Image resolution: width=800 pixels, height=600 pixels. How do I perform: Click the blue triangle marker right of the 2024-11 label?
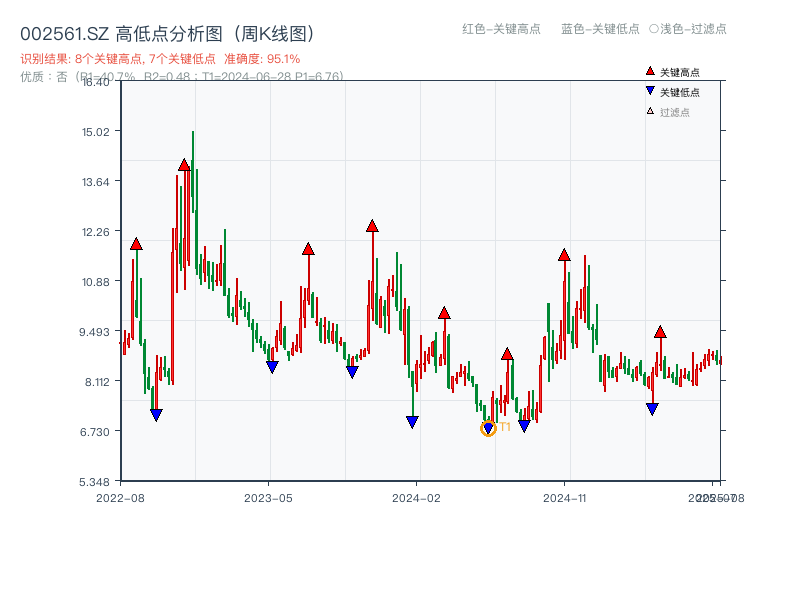click(x=651, y=407)
